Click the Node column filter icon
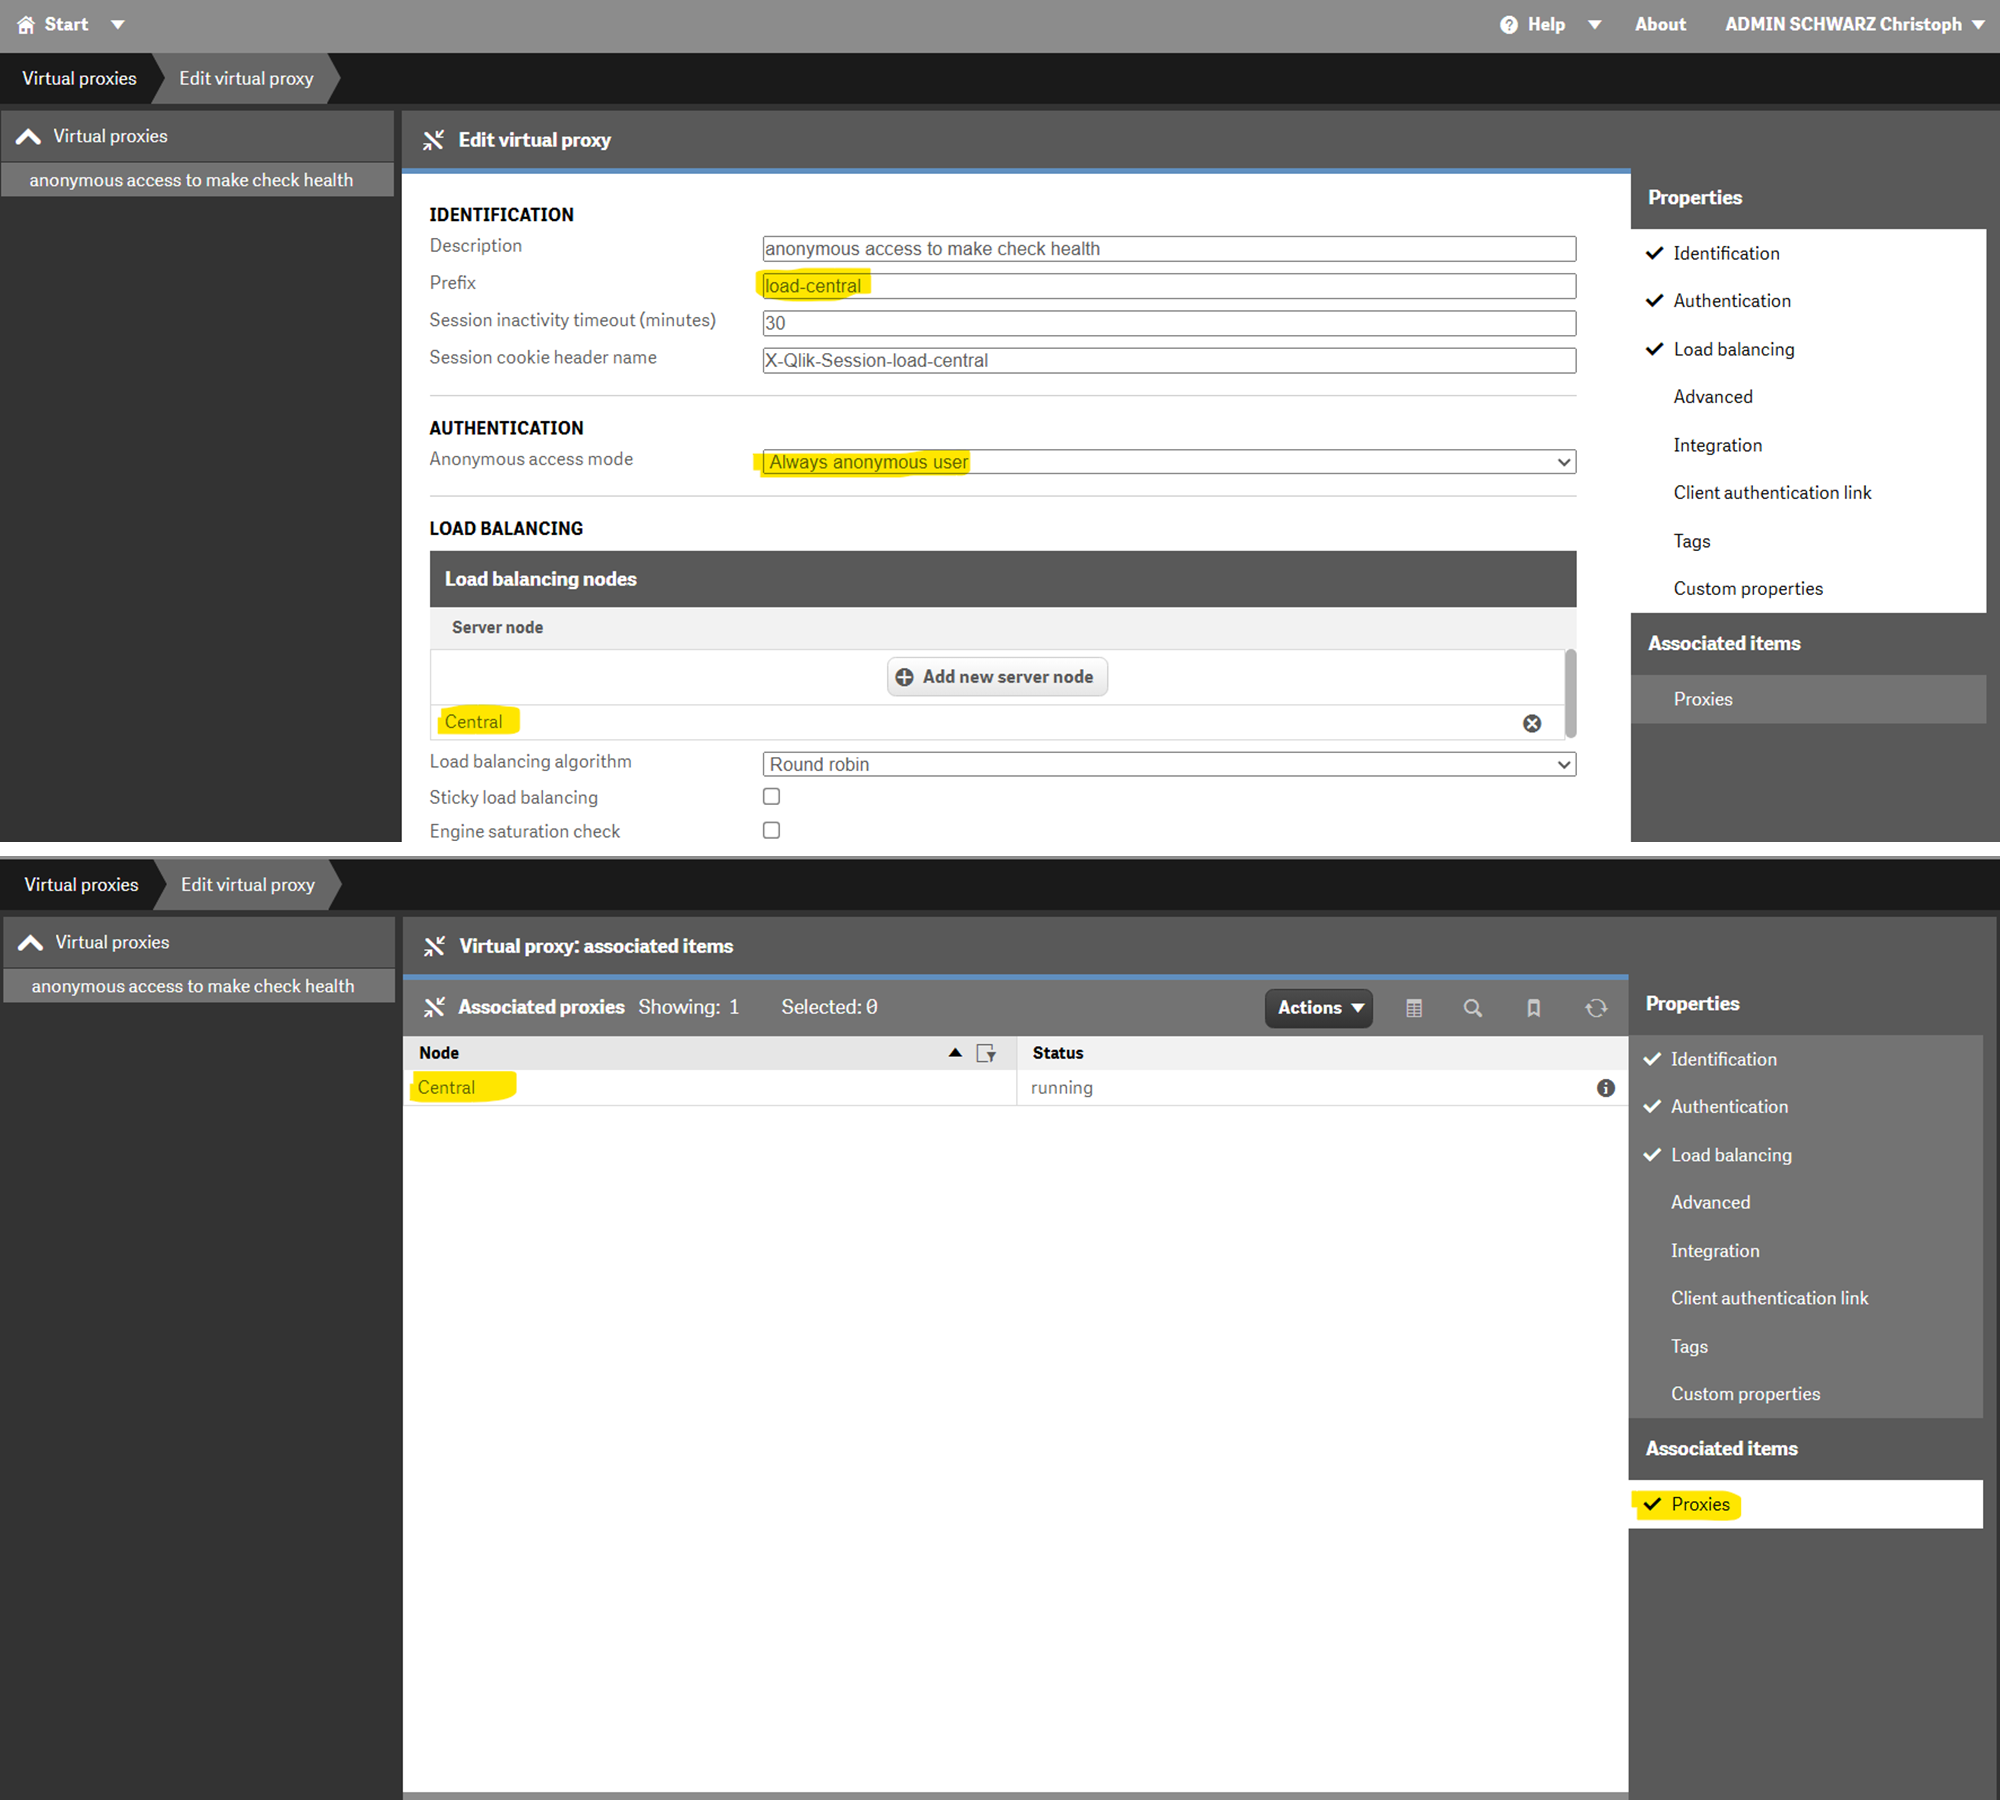 click(x=986, y=1053)
